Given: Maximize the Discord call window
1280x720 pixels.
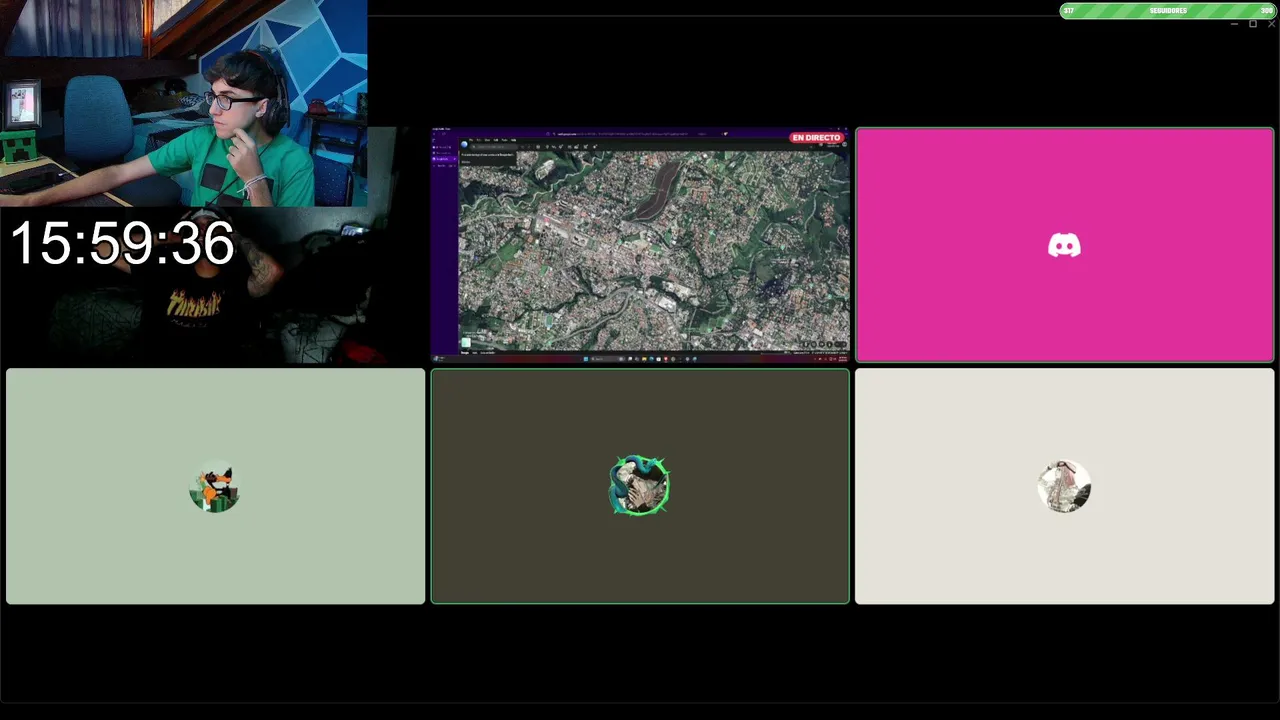Looking at the screenshot, I should tap(1252, 24).
